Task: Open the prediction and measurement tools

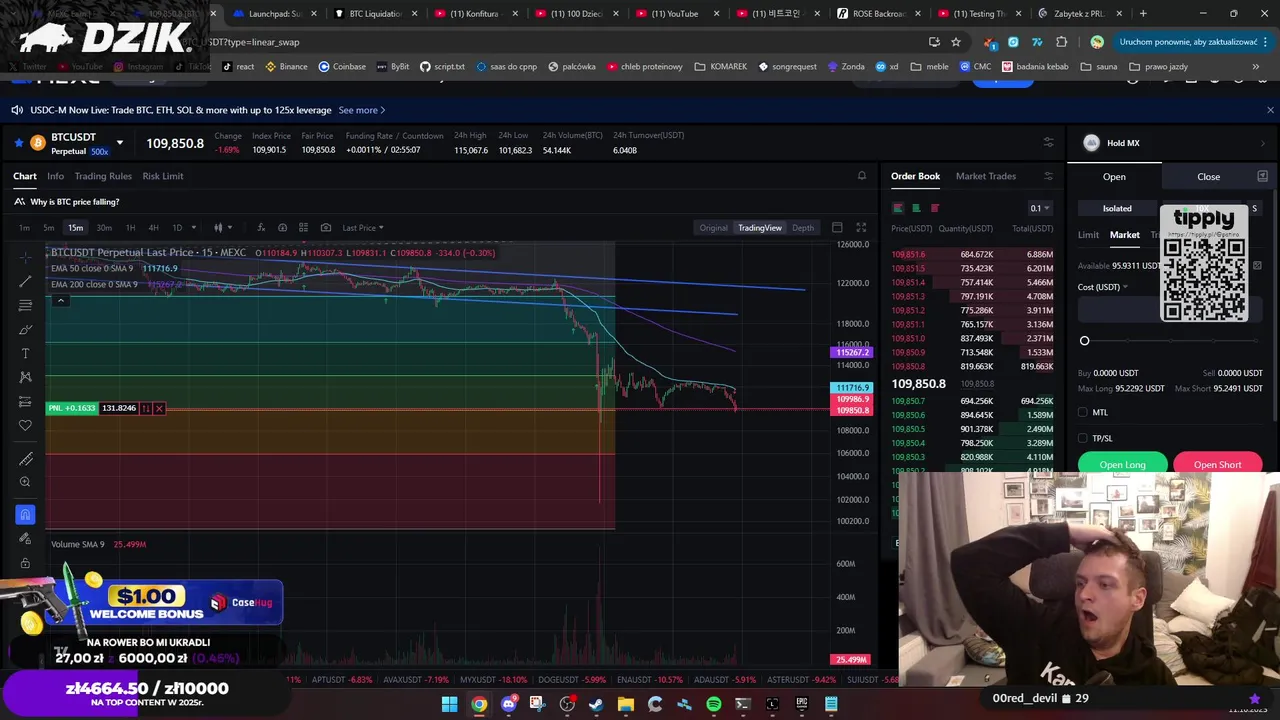Action: point(25,401)
